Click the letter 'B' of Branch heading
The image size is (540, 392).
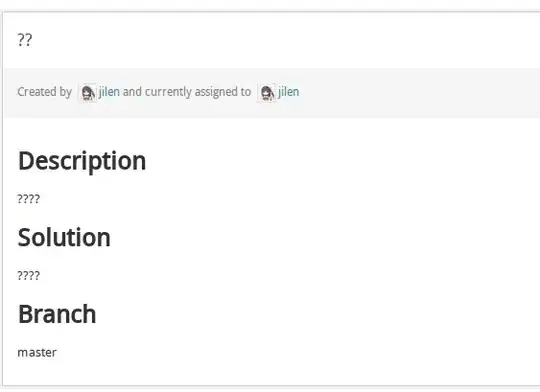pyautogui.click(x=25, y=314)
